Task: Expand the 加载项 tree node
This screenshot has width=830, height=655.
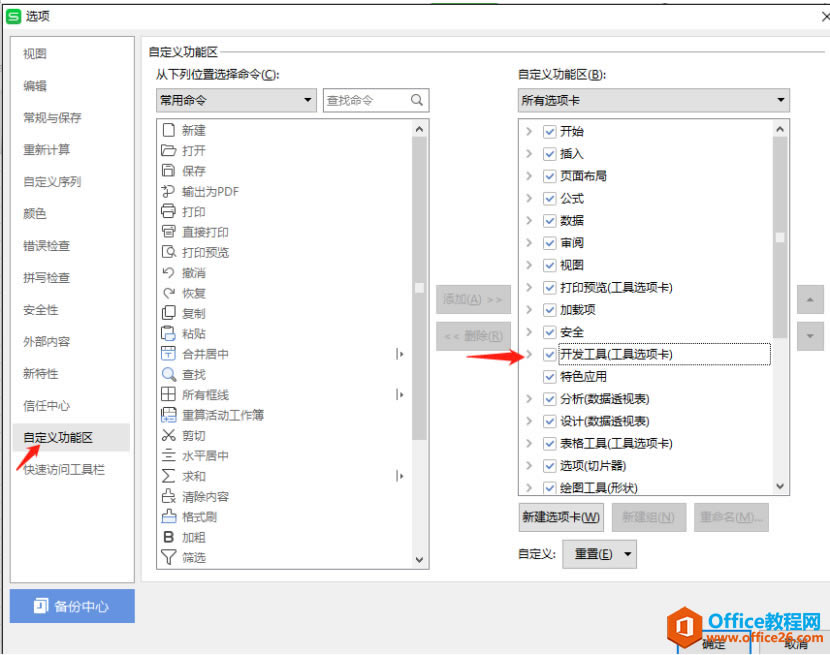Action: pyautogui.click(x=528, y=309)
